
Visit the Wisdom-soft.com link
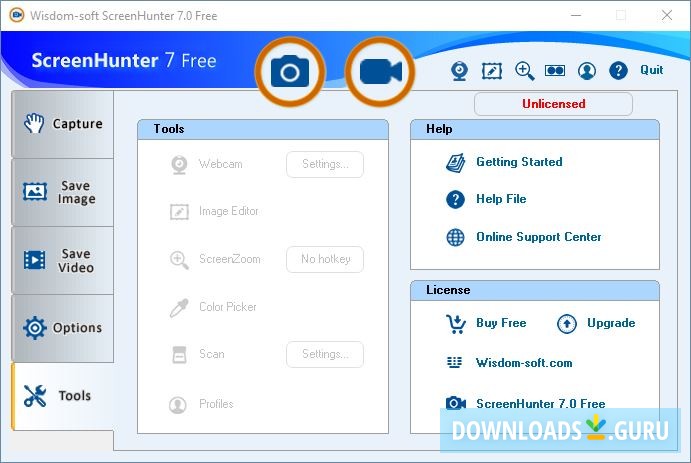point(524,363)
